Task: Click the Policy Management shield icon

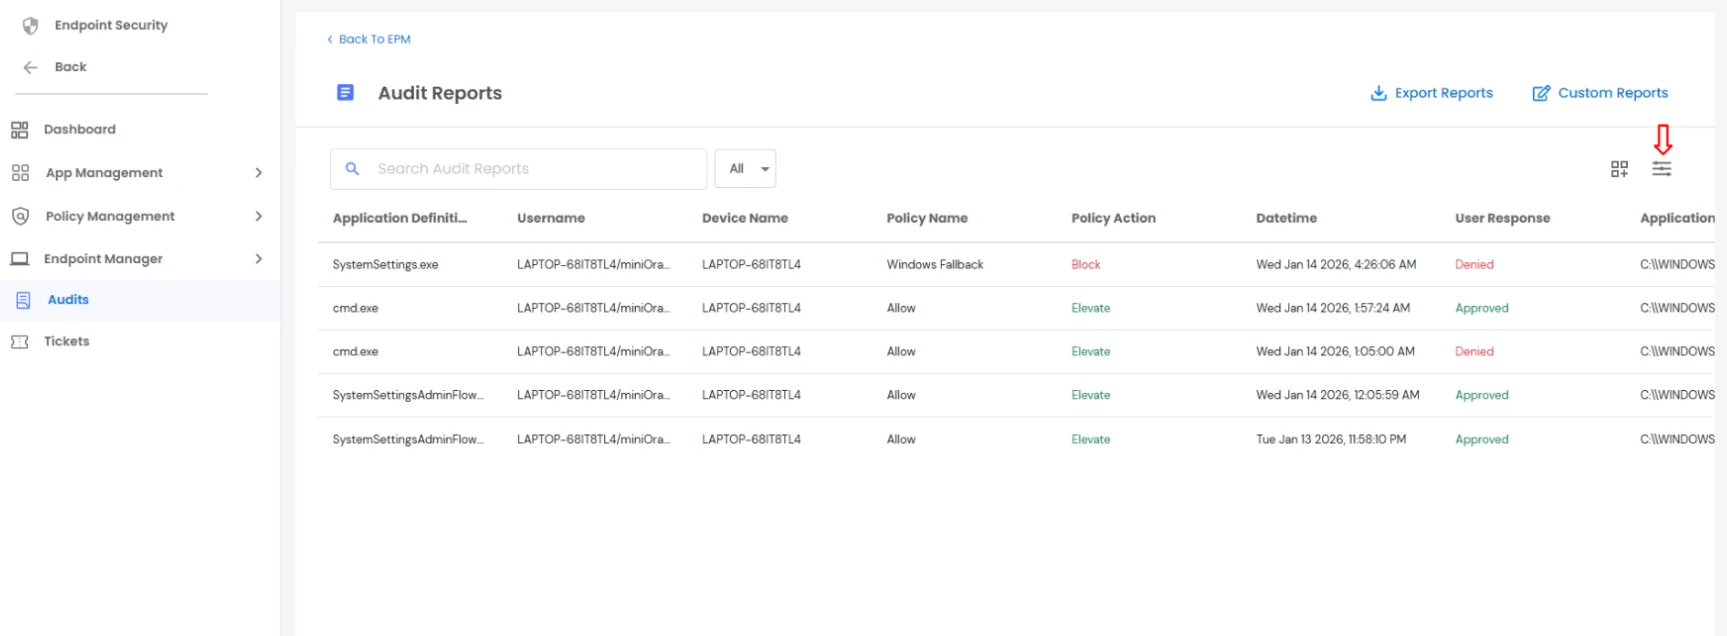Action: (20, 216)
